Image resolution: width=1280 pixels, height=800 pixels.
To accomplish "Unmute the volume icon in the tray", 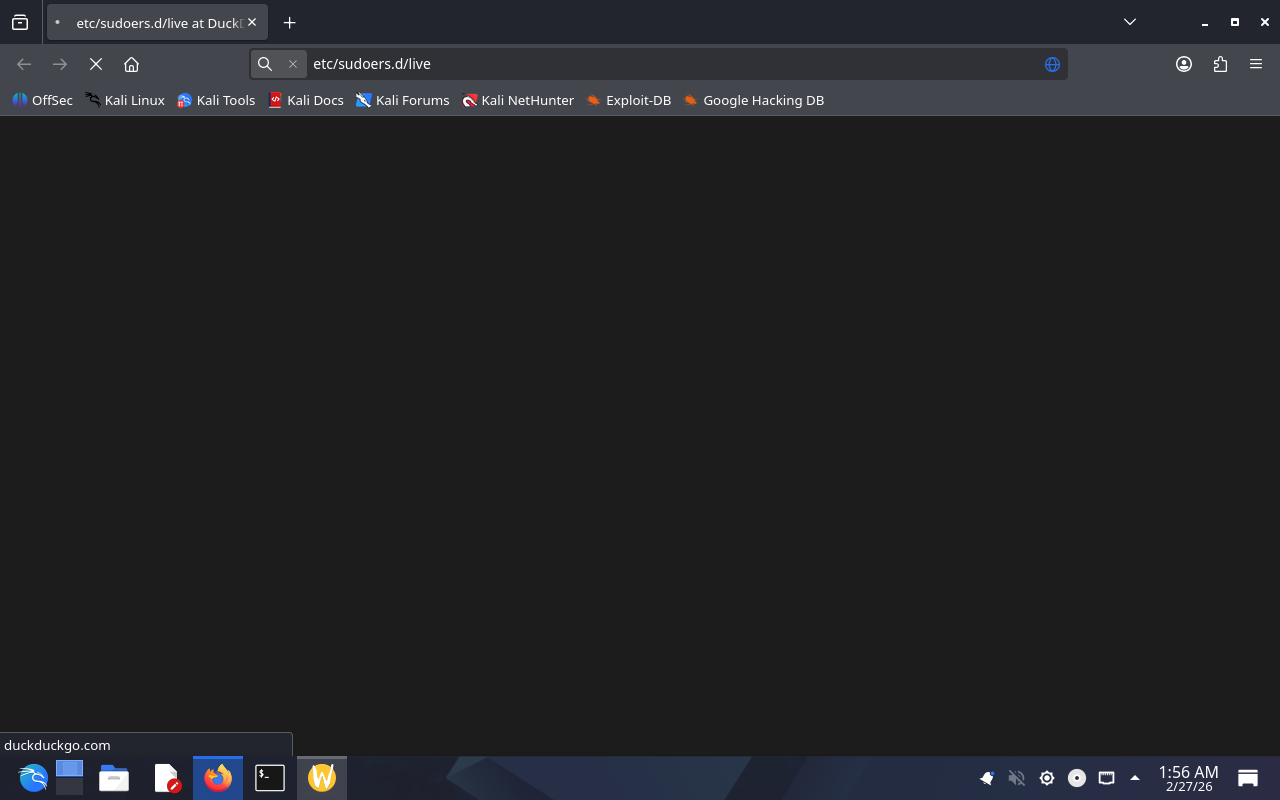I will (1017, 778).
